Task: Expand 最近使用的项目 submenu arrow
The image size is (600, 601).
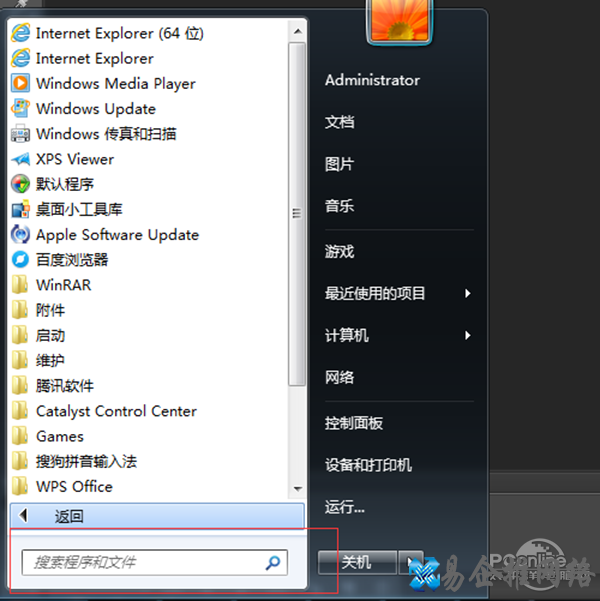Action: (x=467, y=294)
